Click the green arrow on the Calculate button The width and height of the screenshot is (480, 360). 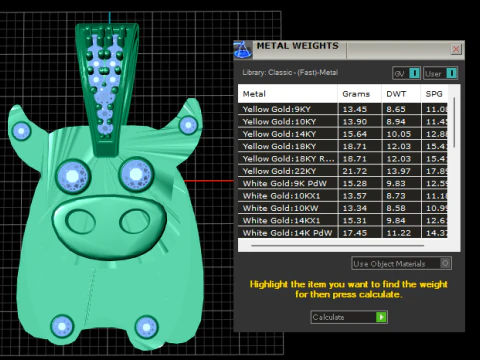(x=381, y=317)
